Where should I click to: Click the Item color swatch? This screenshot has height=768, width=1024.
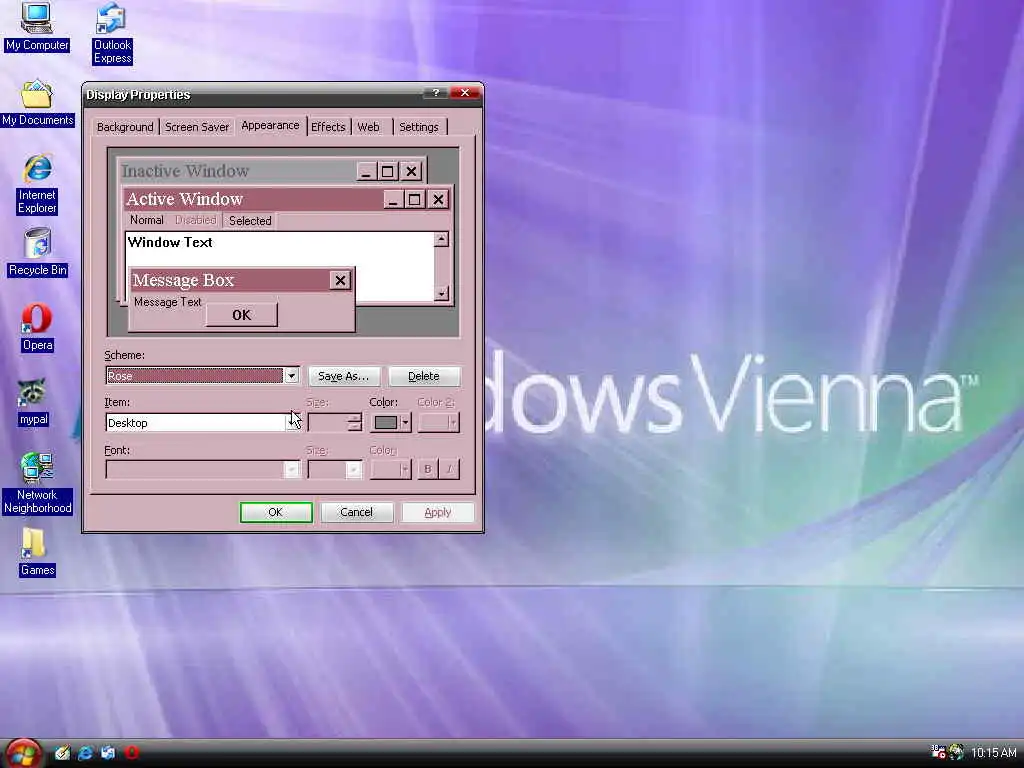tap(385, 423)
